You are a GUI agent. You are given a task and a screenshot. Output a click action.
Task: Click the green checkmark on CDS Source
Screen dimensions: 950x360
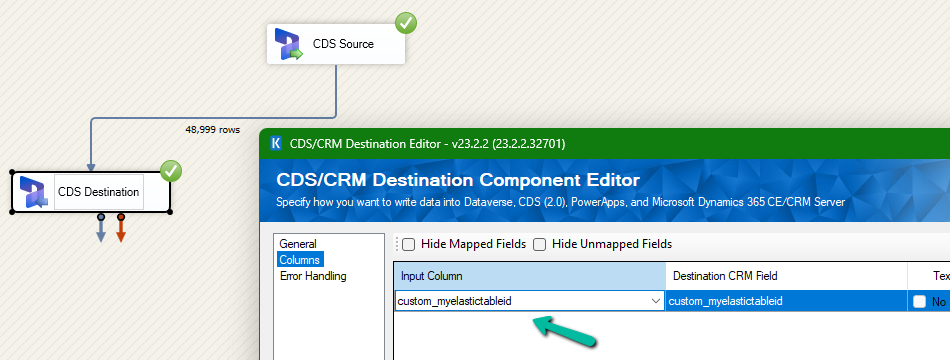click(406, 24)
